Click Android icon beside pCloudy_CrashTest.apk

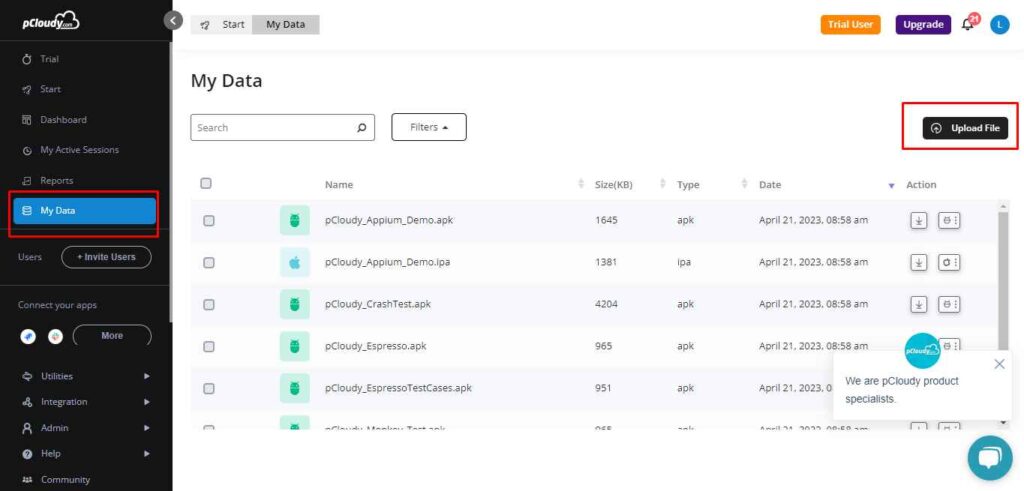pos(295,304)
